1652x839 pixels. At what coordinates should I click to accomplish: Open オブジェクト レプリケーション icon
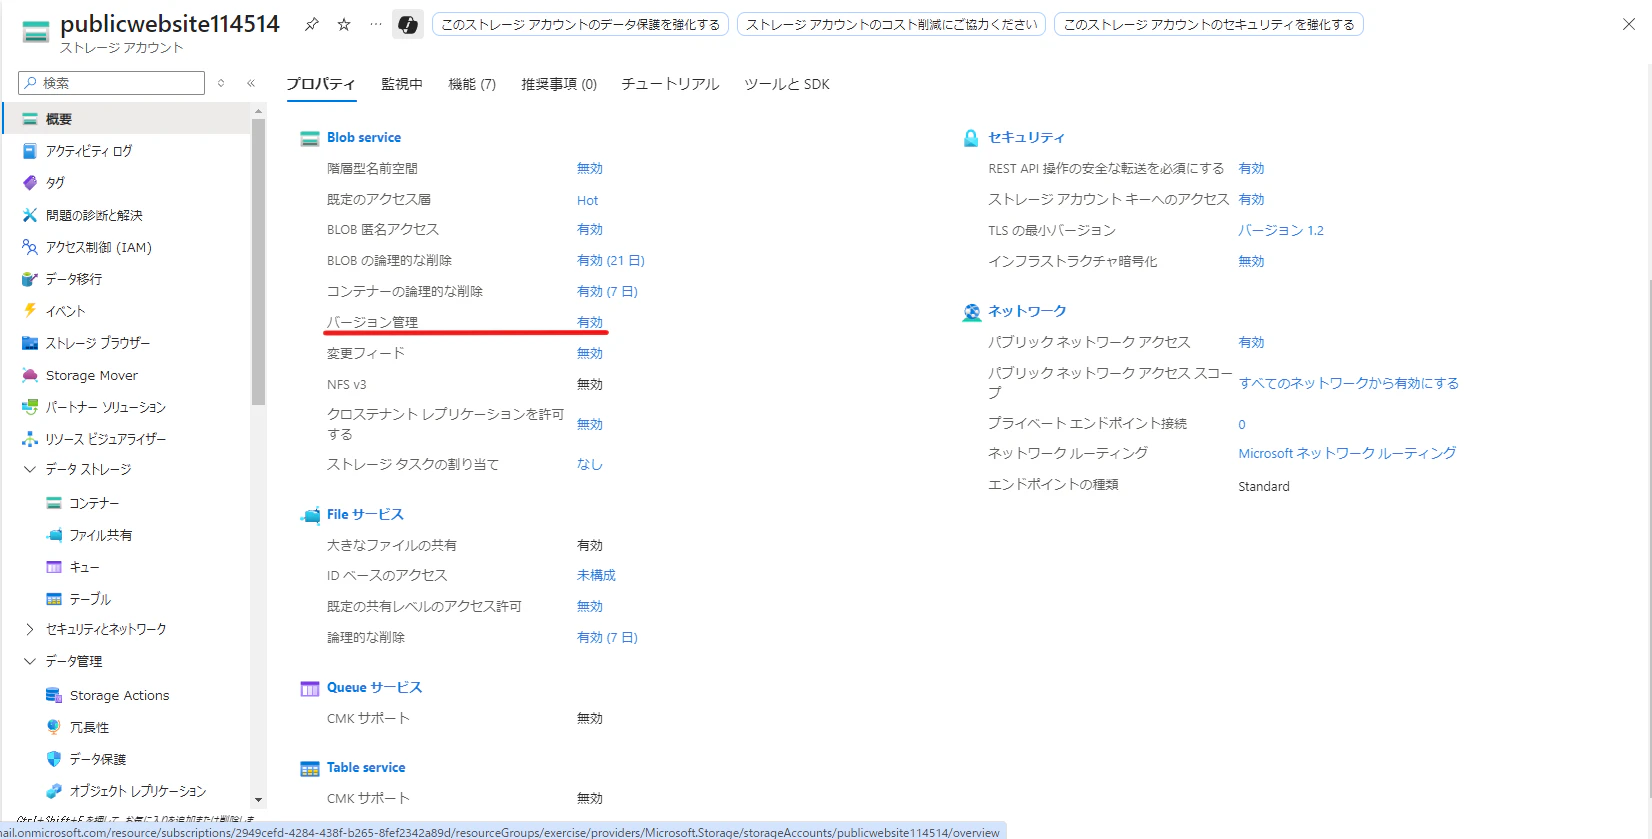point(54,791)
